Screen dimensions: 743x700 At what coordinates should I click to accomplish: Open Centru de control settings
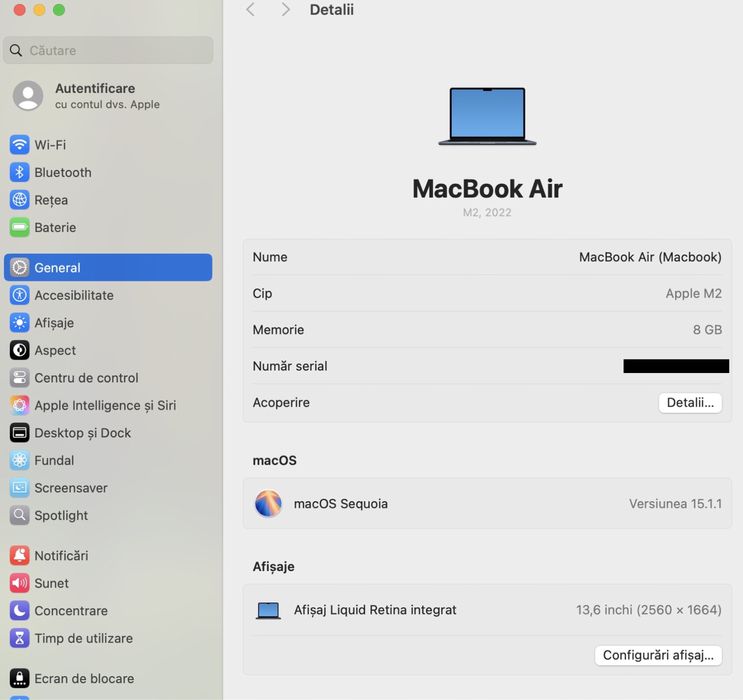108,377
